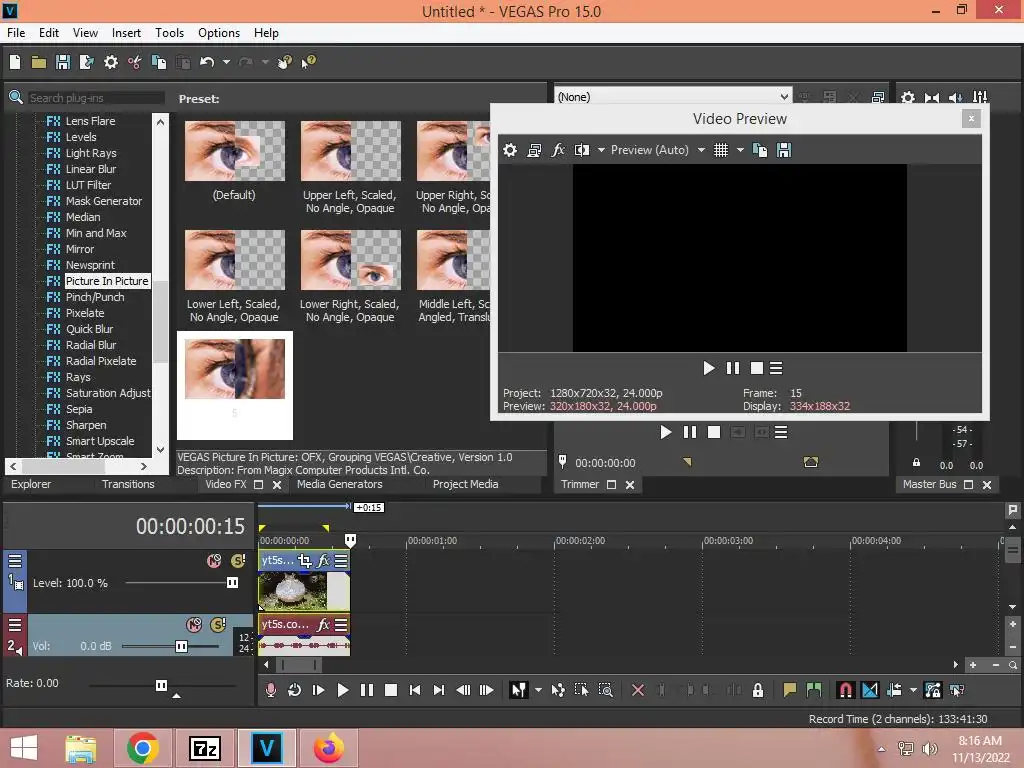
Task: Toggle Loop Playback in transport bar
Action: click(x=295, y=690)
